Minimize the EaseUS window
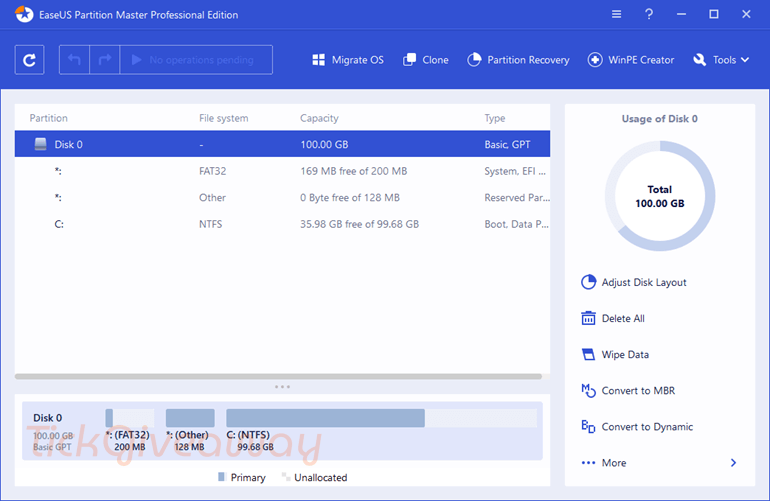This screenshot has width=770, height=501. coord(681,14)
